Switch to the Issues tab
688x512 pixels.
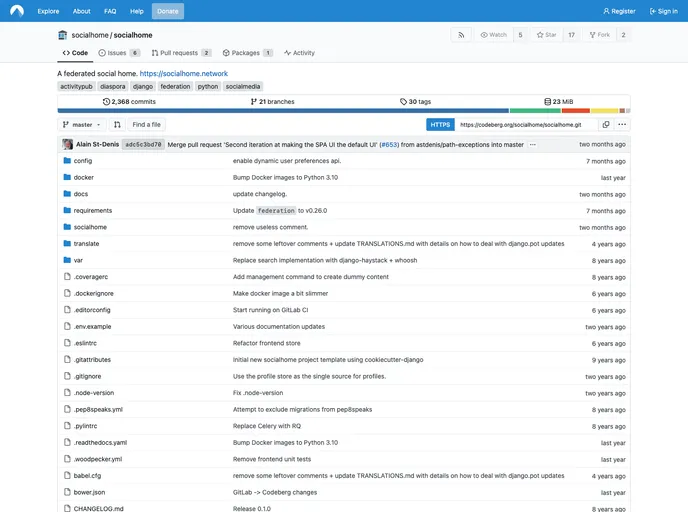(x=119, y=53)
